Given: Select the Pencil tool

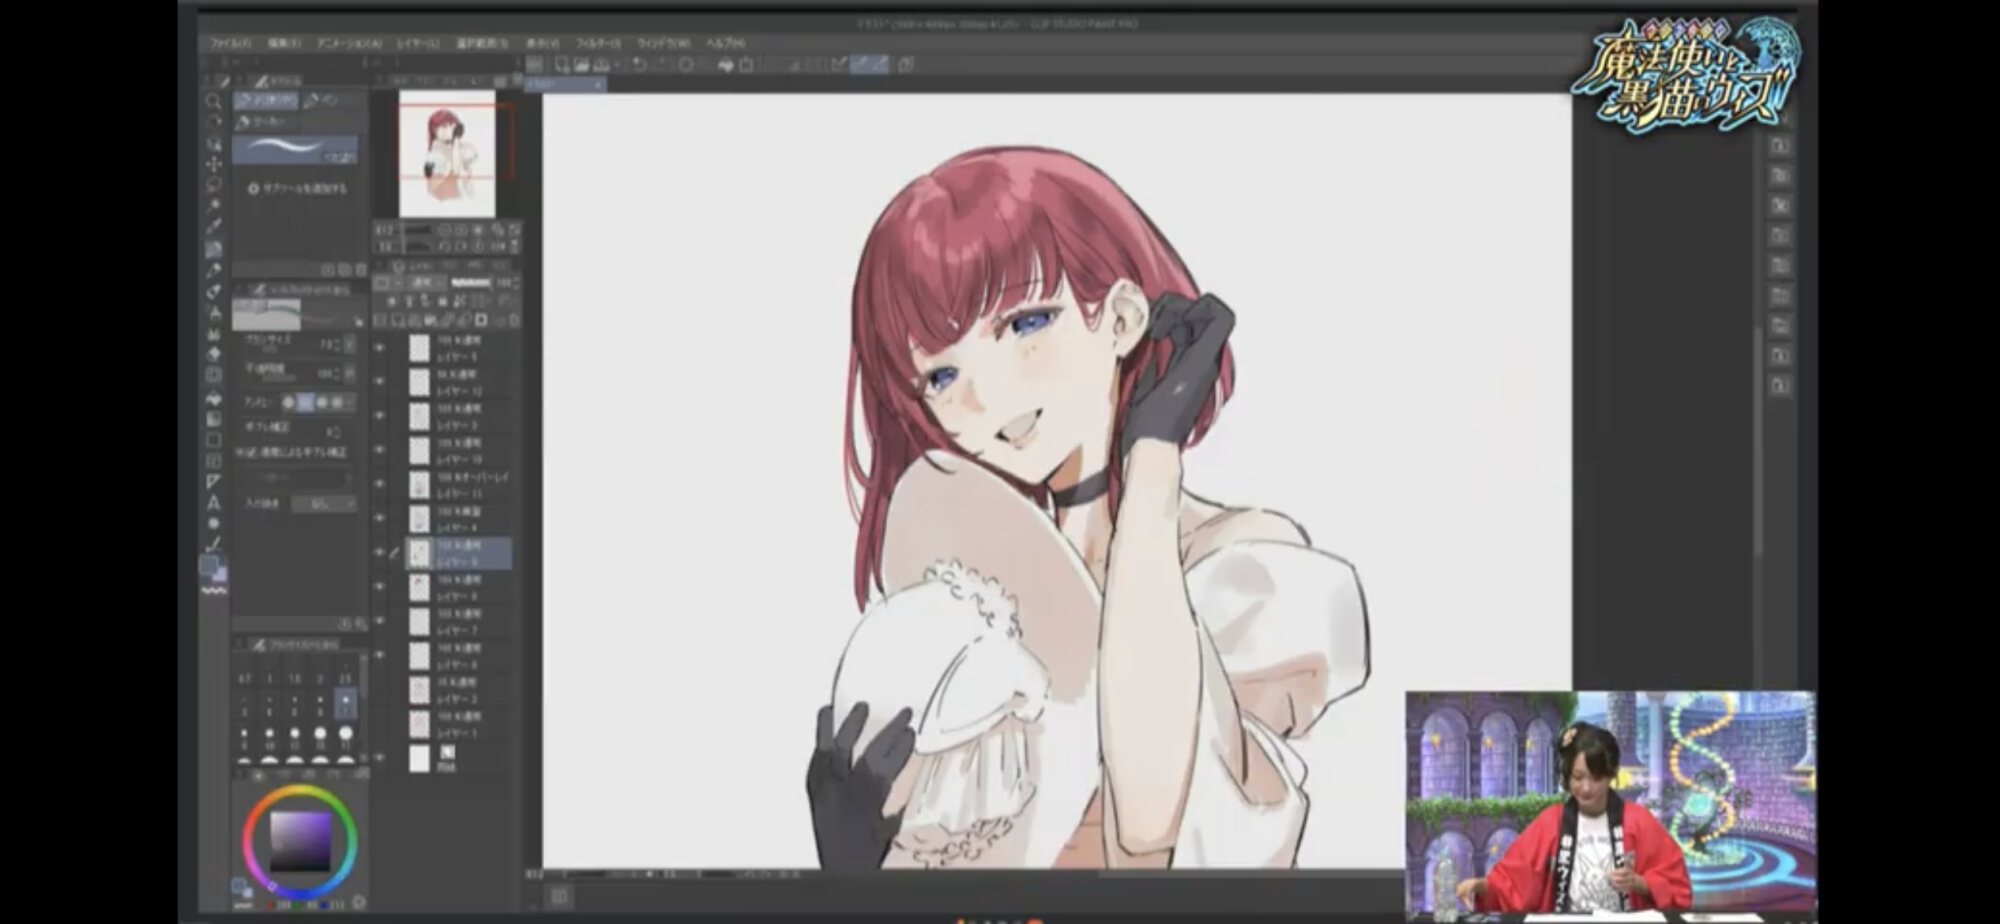Looking at the screenshot, I should click(x=213, y=270).
